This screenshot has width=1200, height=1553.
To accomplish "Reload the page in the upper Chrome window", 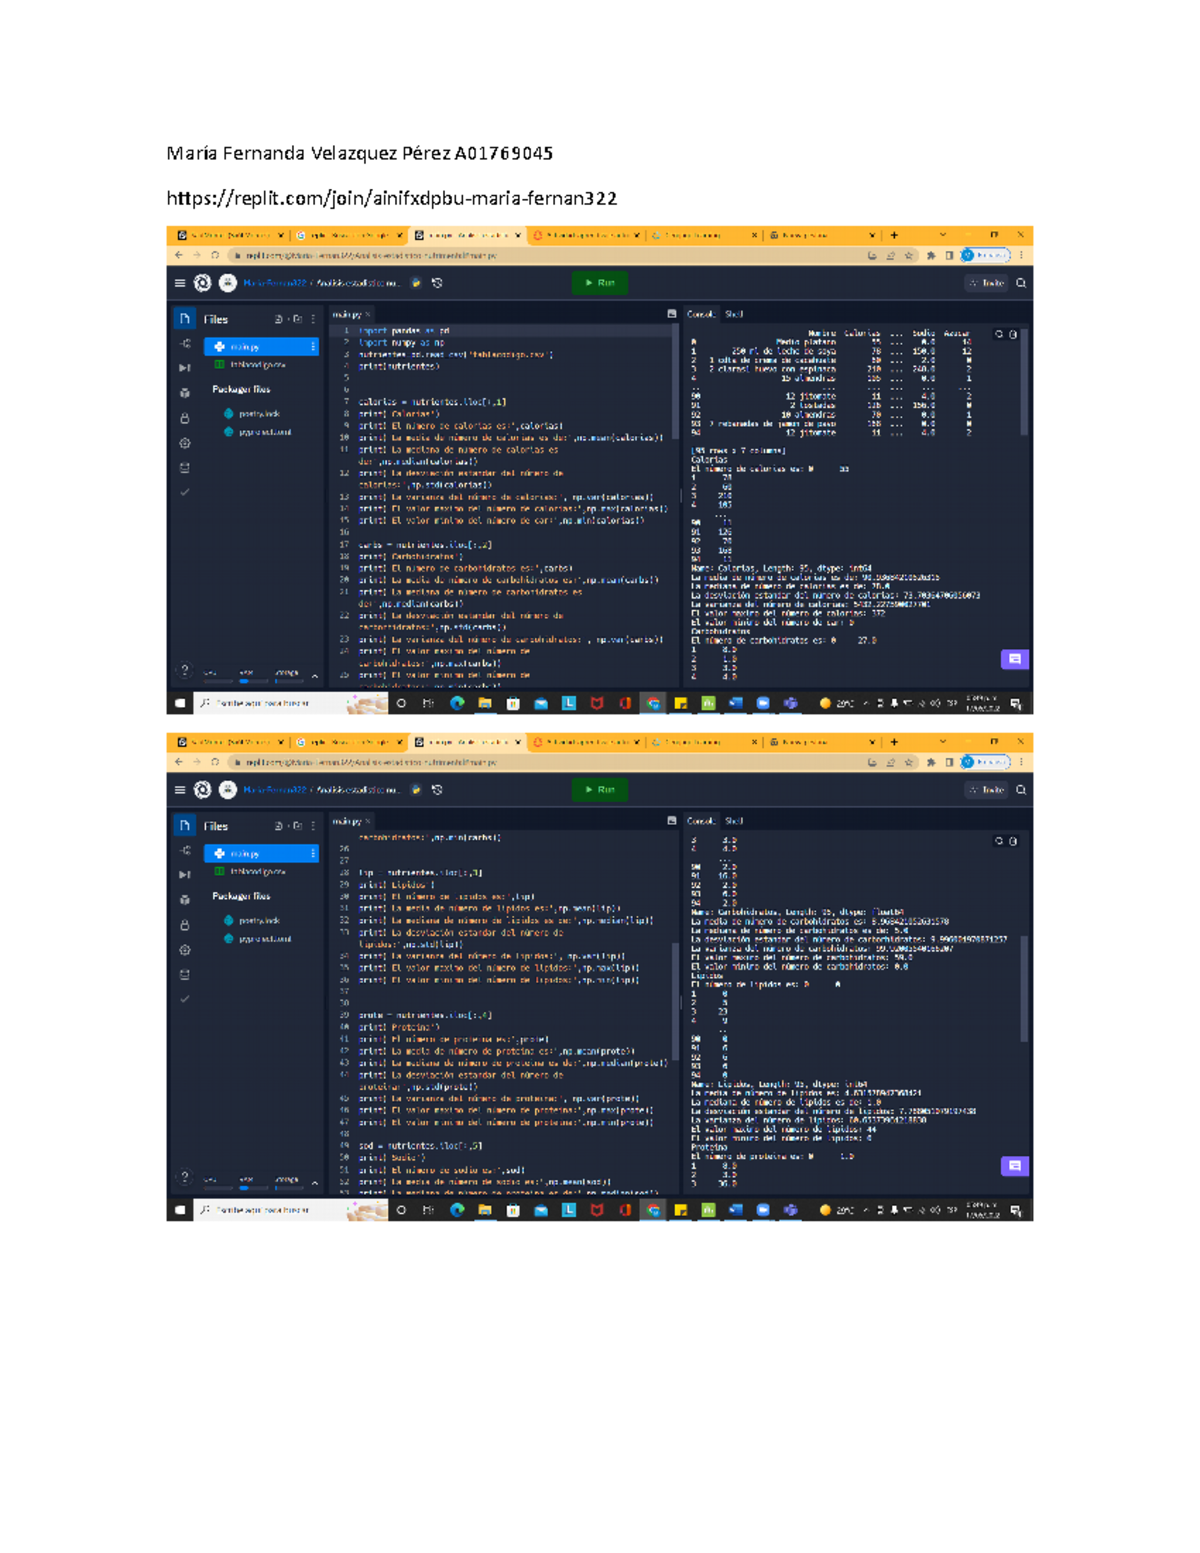I will pyautogui.click(x=215, y=255).
